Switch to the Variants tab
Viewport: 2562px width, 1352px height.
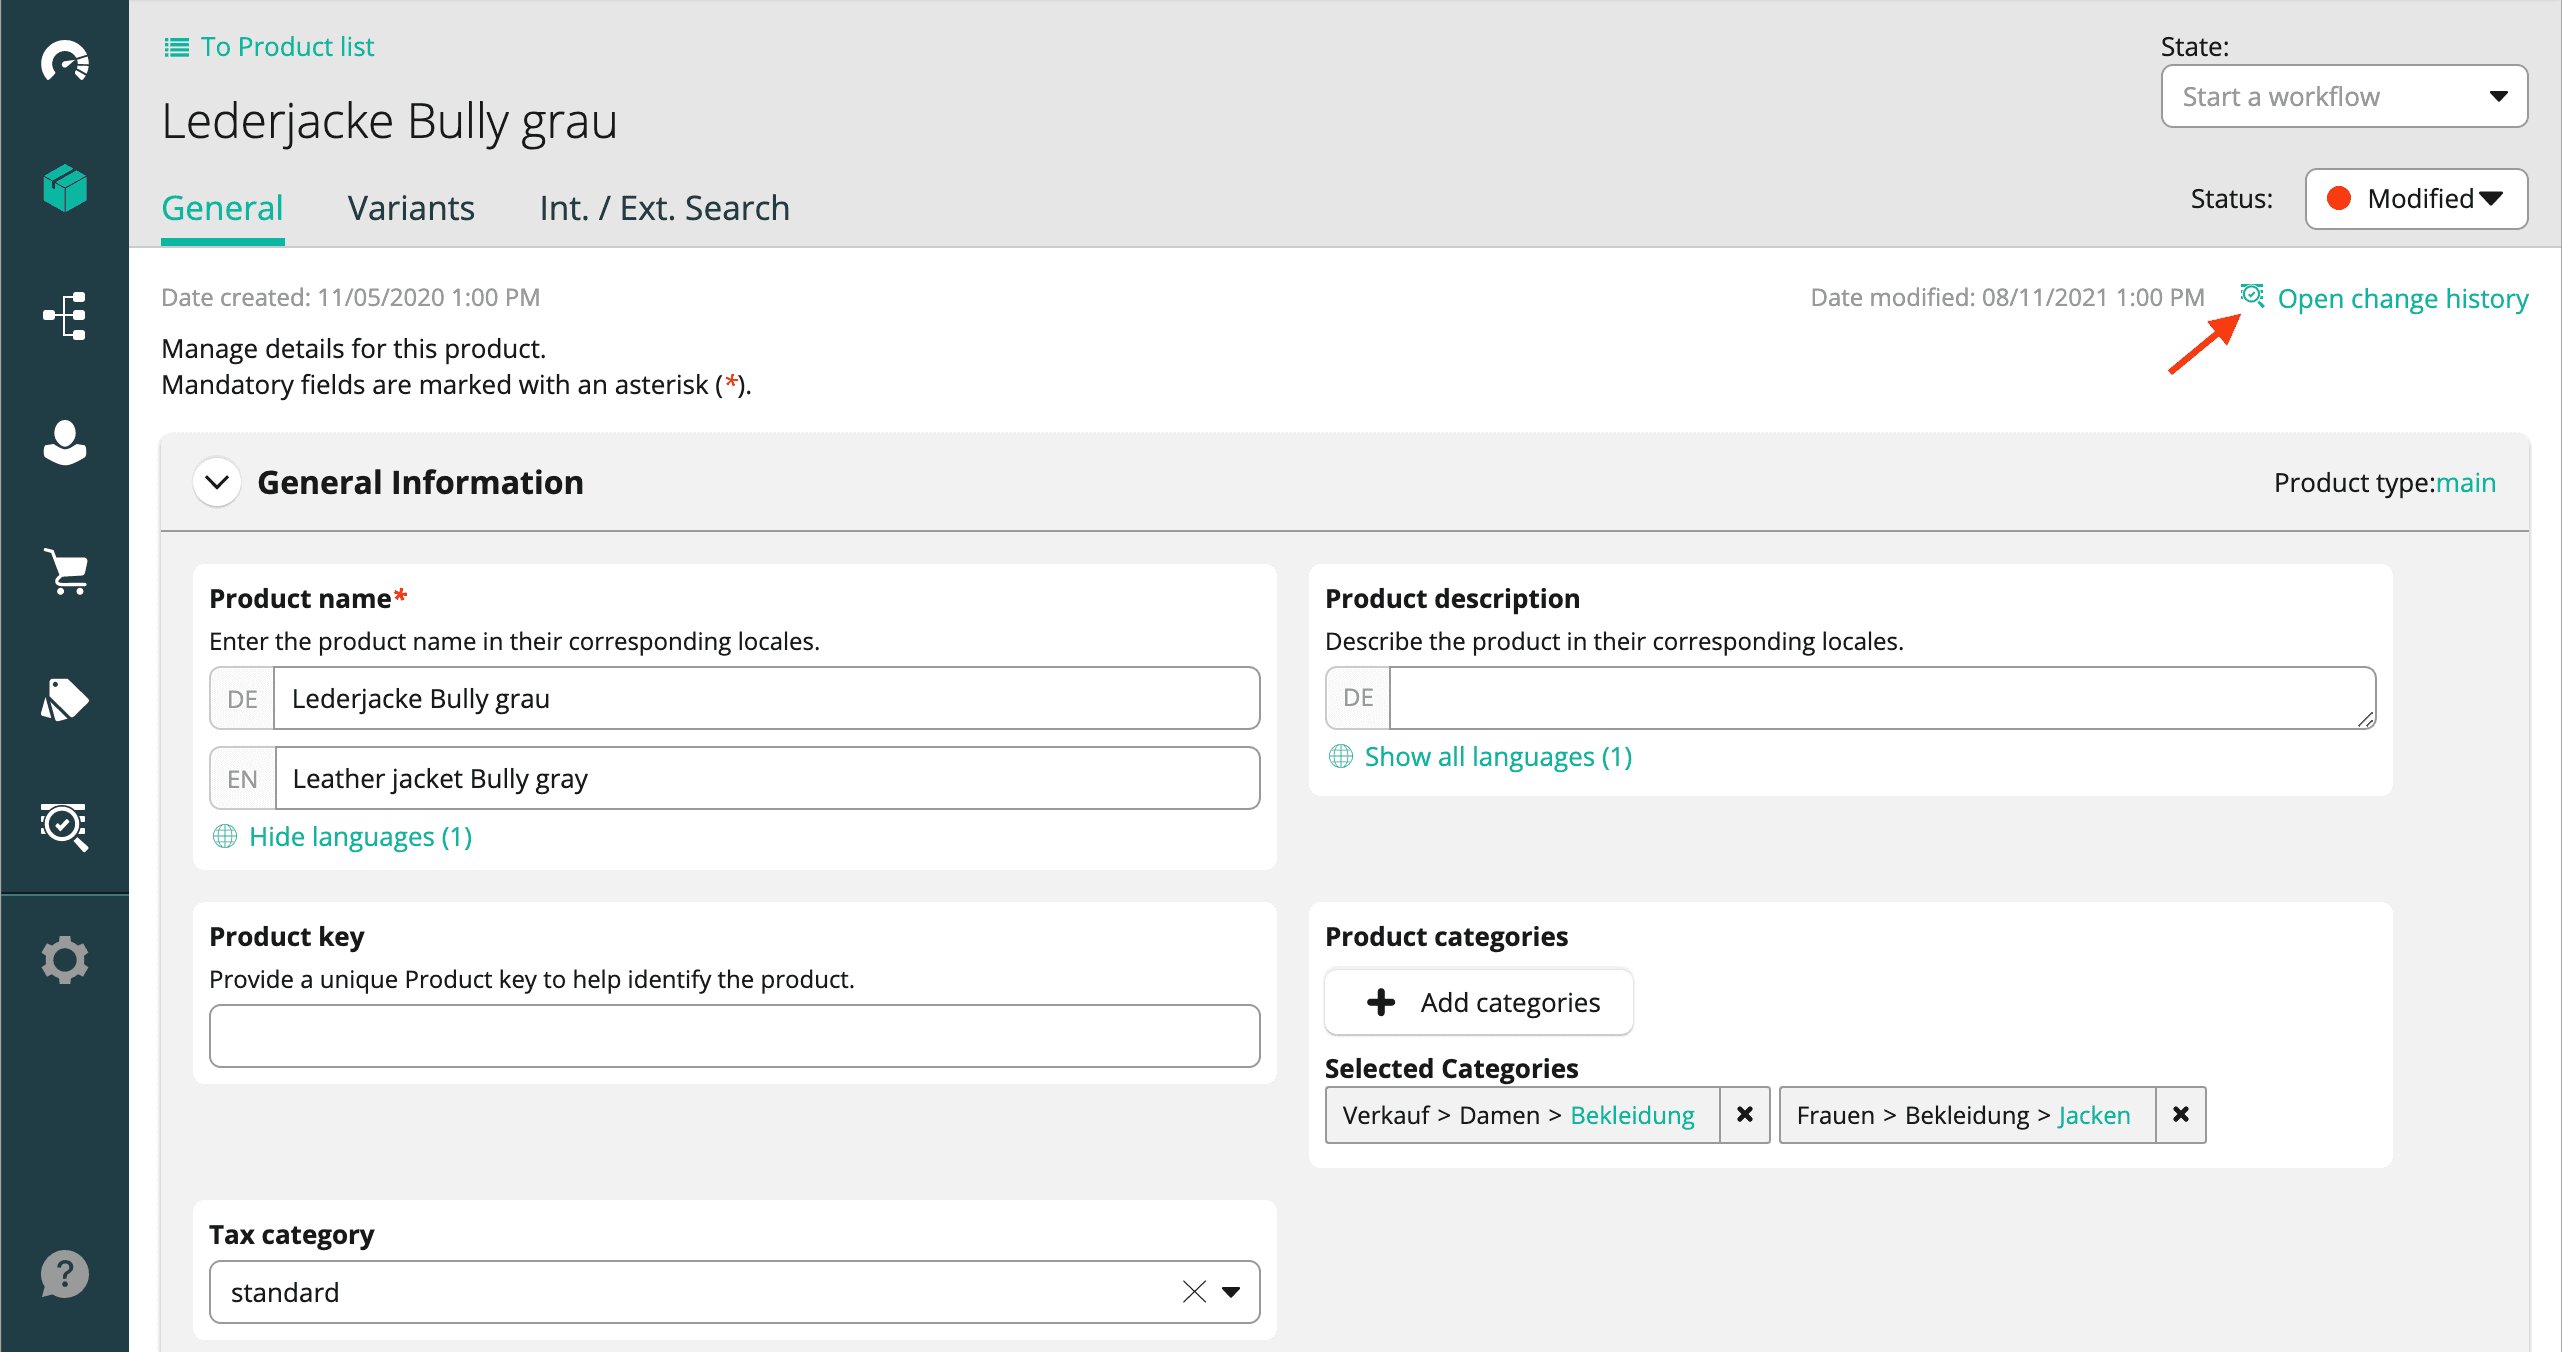[411, 208]
